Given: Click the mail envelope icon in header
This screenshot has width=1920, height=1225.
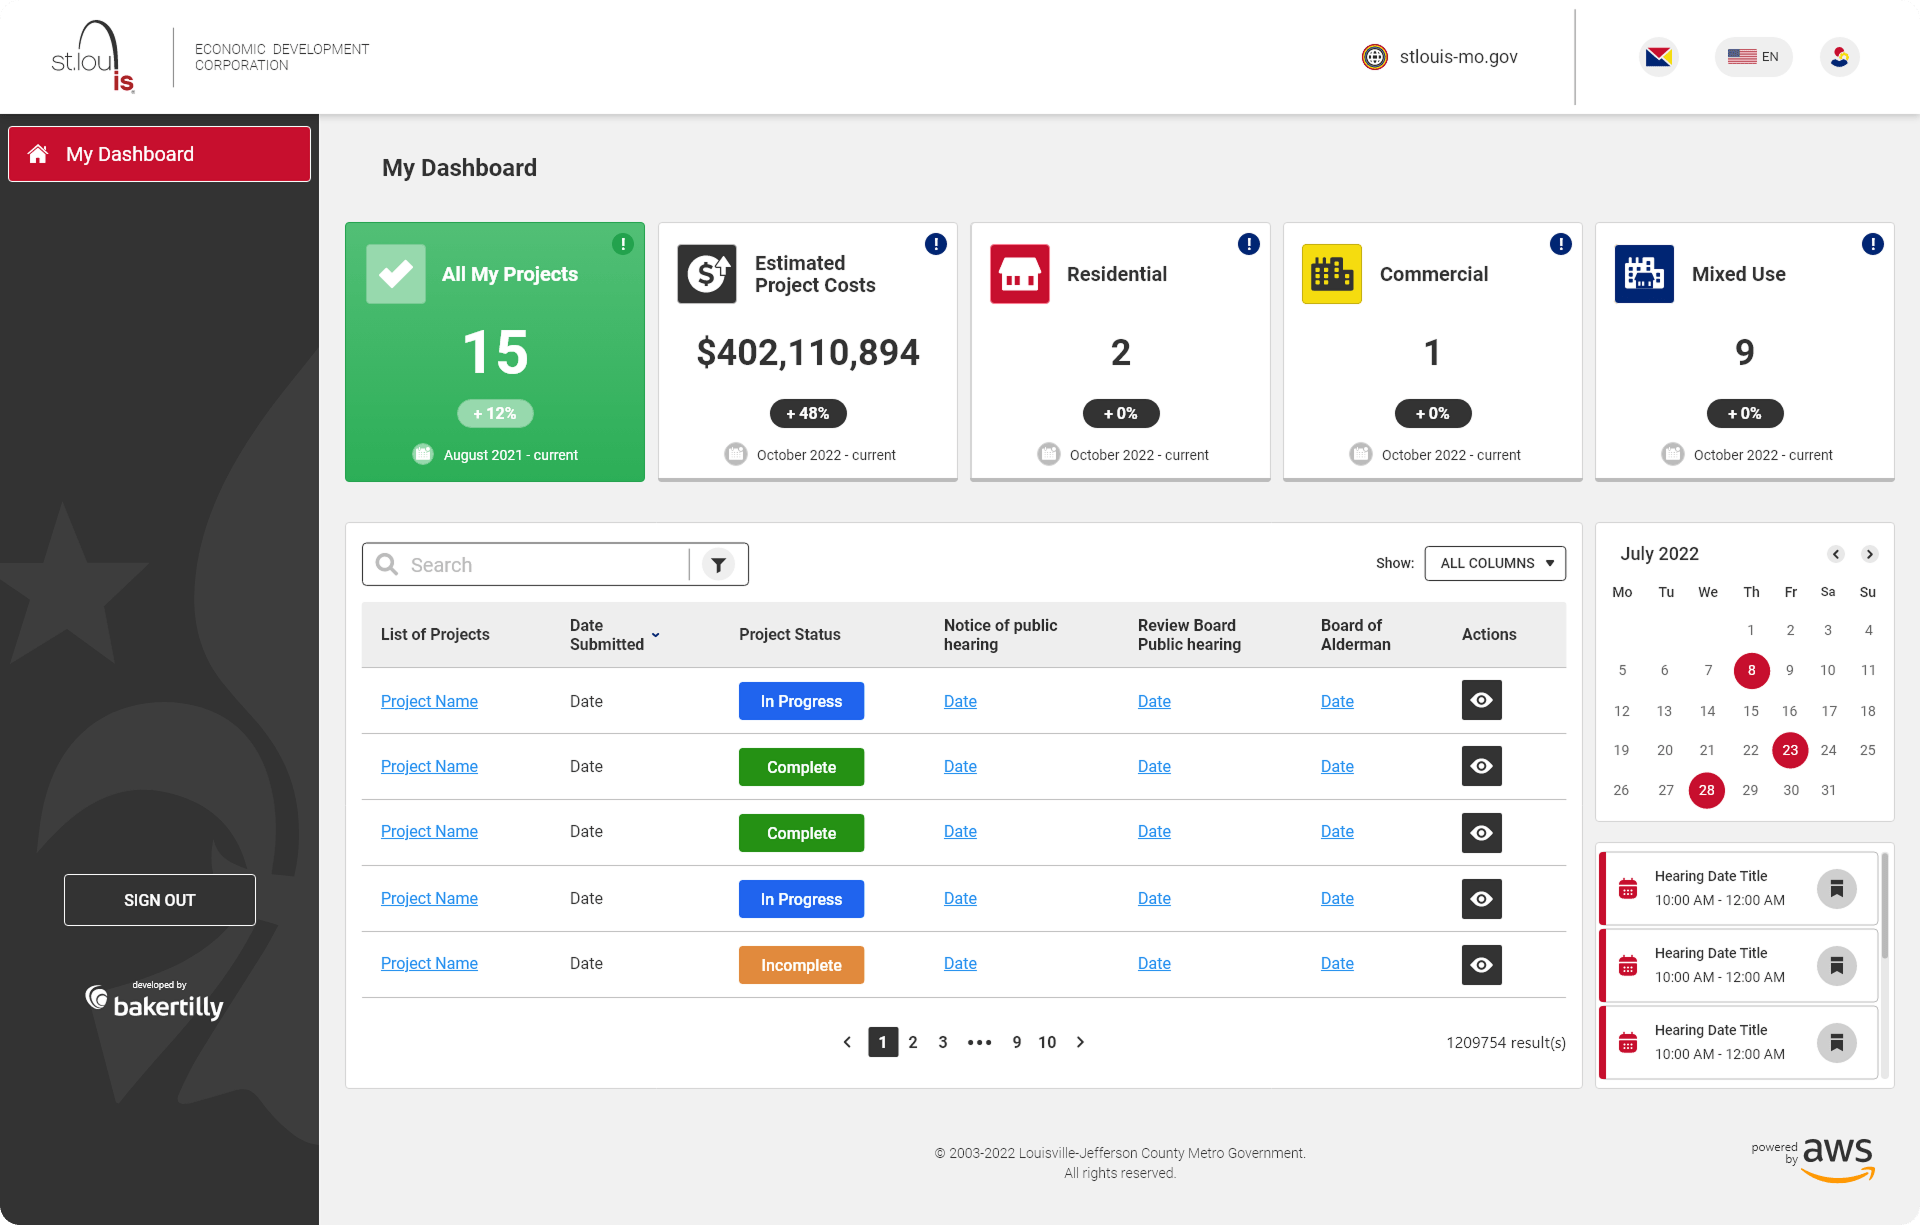Looking at the screenshot, I should point(1659,57).
